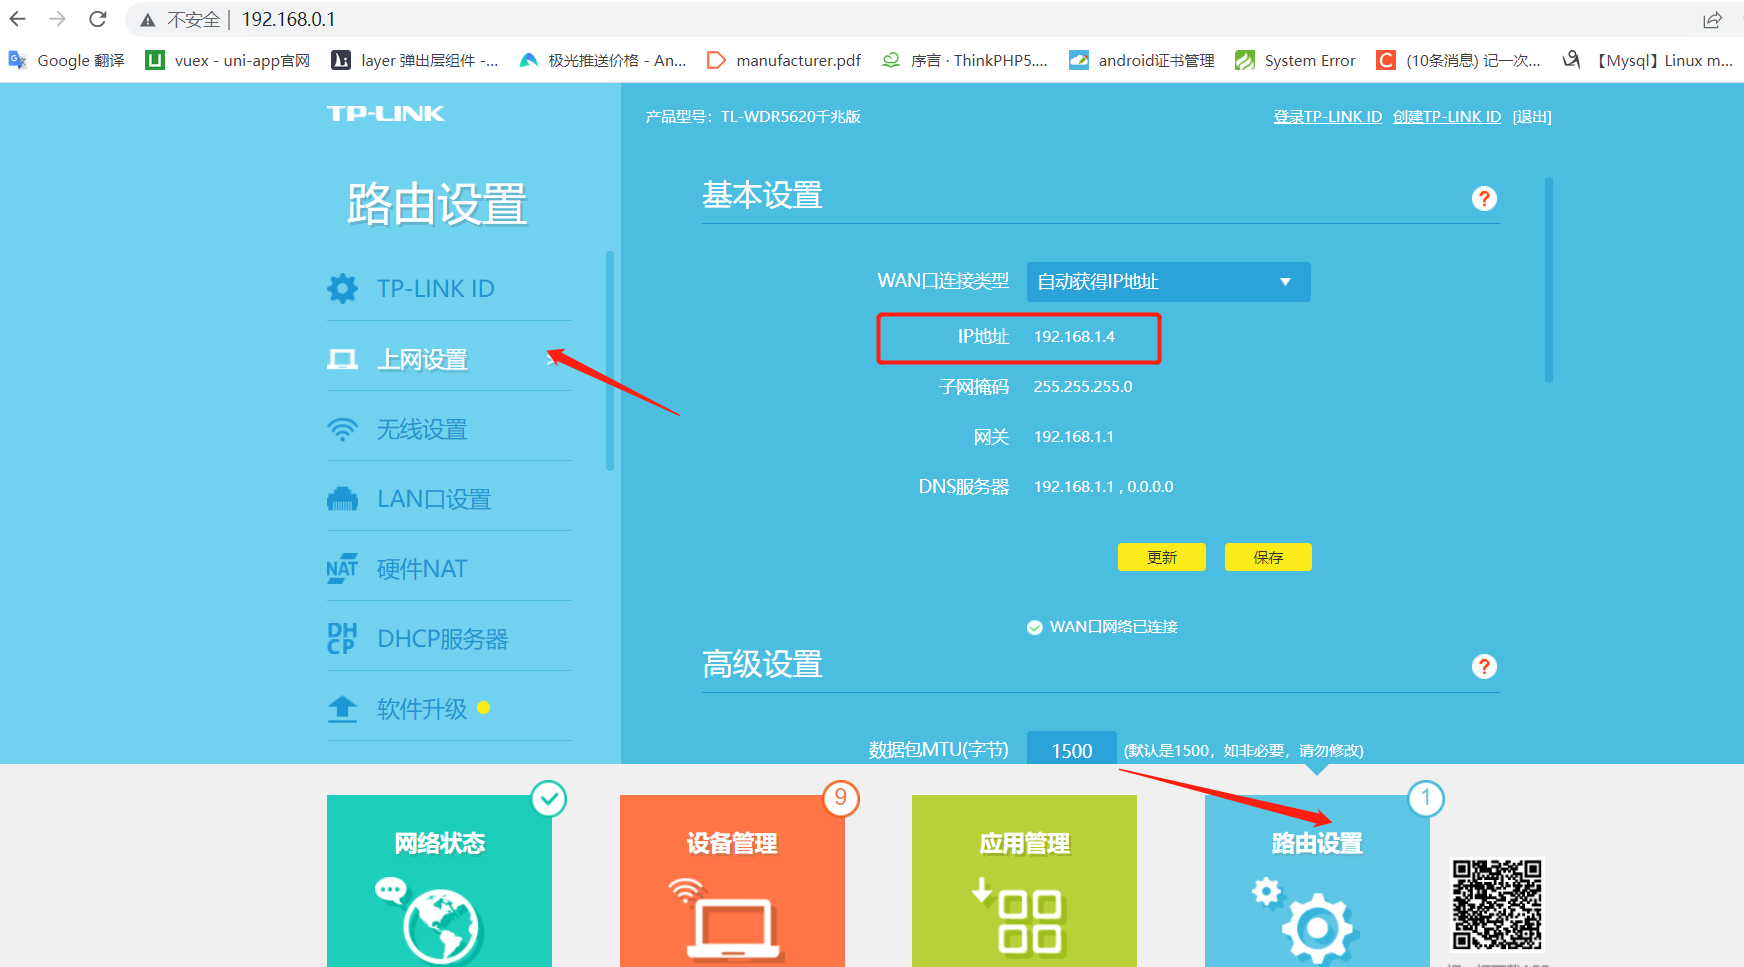Image resolution: width=1744 pixels, height=967 pixels.
Task: Click the gear icon beside TP-LINK ID
Action: [342, 289]
